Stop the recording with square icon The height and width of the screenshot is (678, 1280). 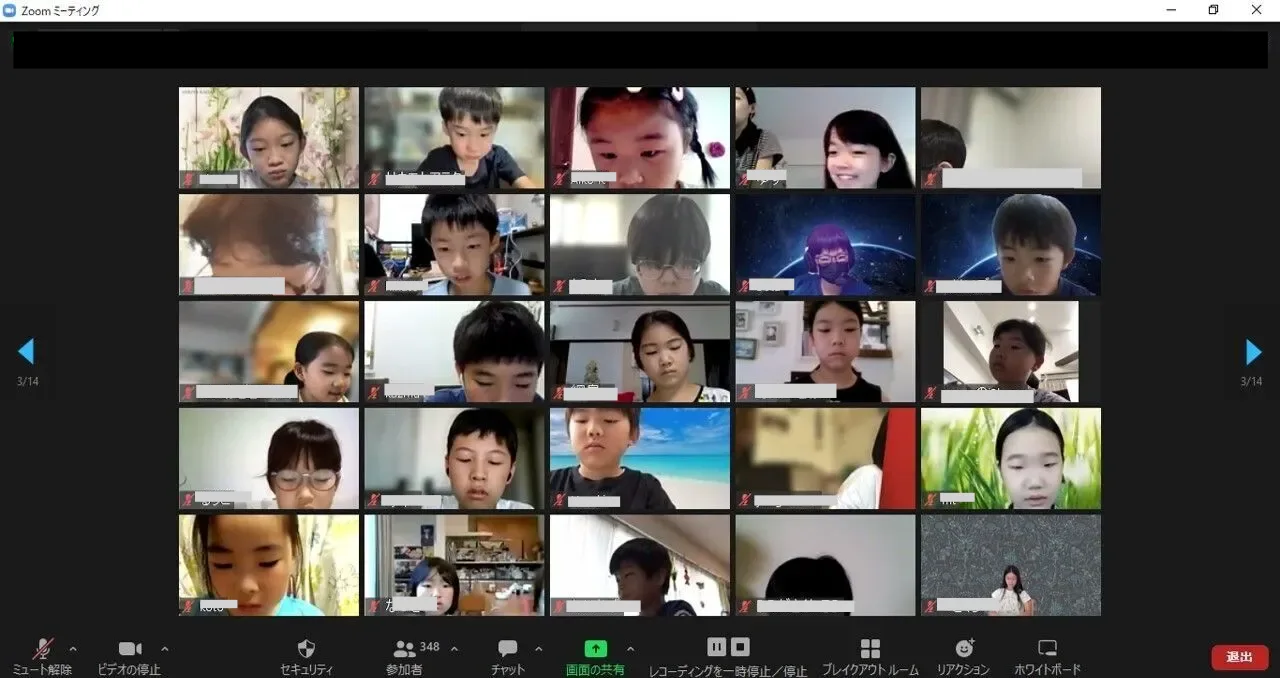[x=740, y=646]
